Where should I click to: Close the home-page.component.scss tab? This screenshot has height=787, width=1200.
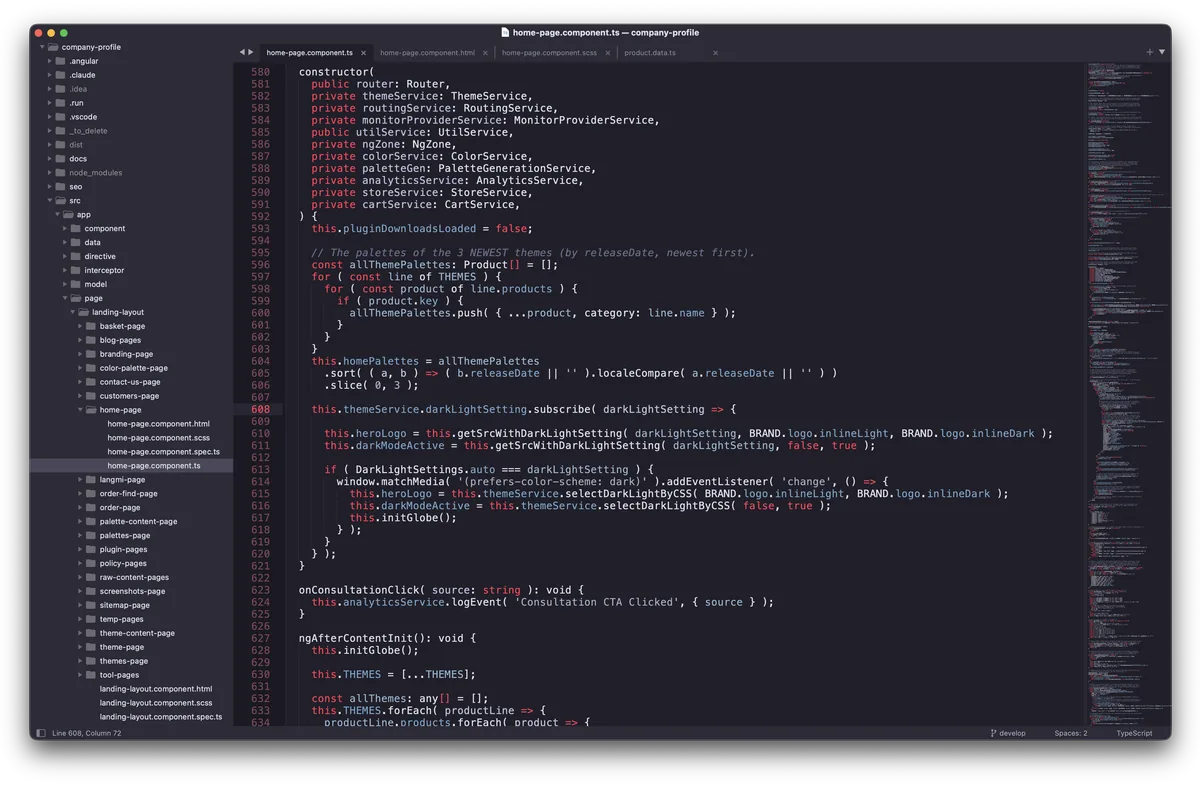coord(608,53)
